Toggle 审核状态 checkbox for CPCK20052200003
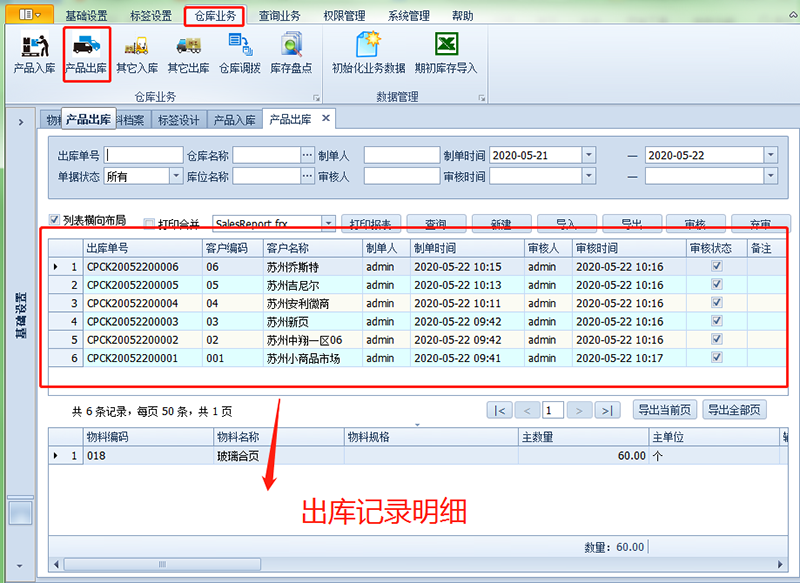Image resolution: width=800 pixels, height=583 pixels. [x=717, y=321]
